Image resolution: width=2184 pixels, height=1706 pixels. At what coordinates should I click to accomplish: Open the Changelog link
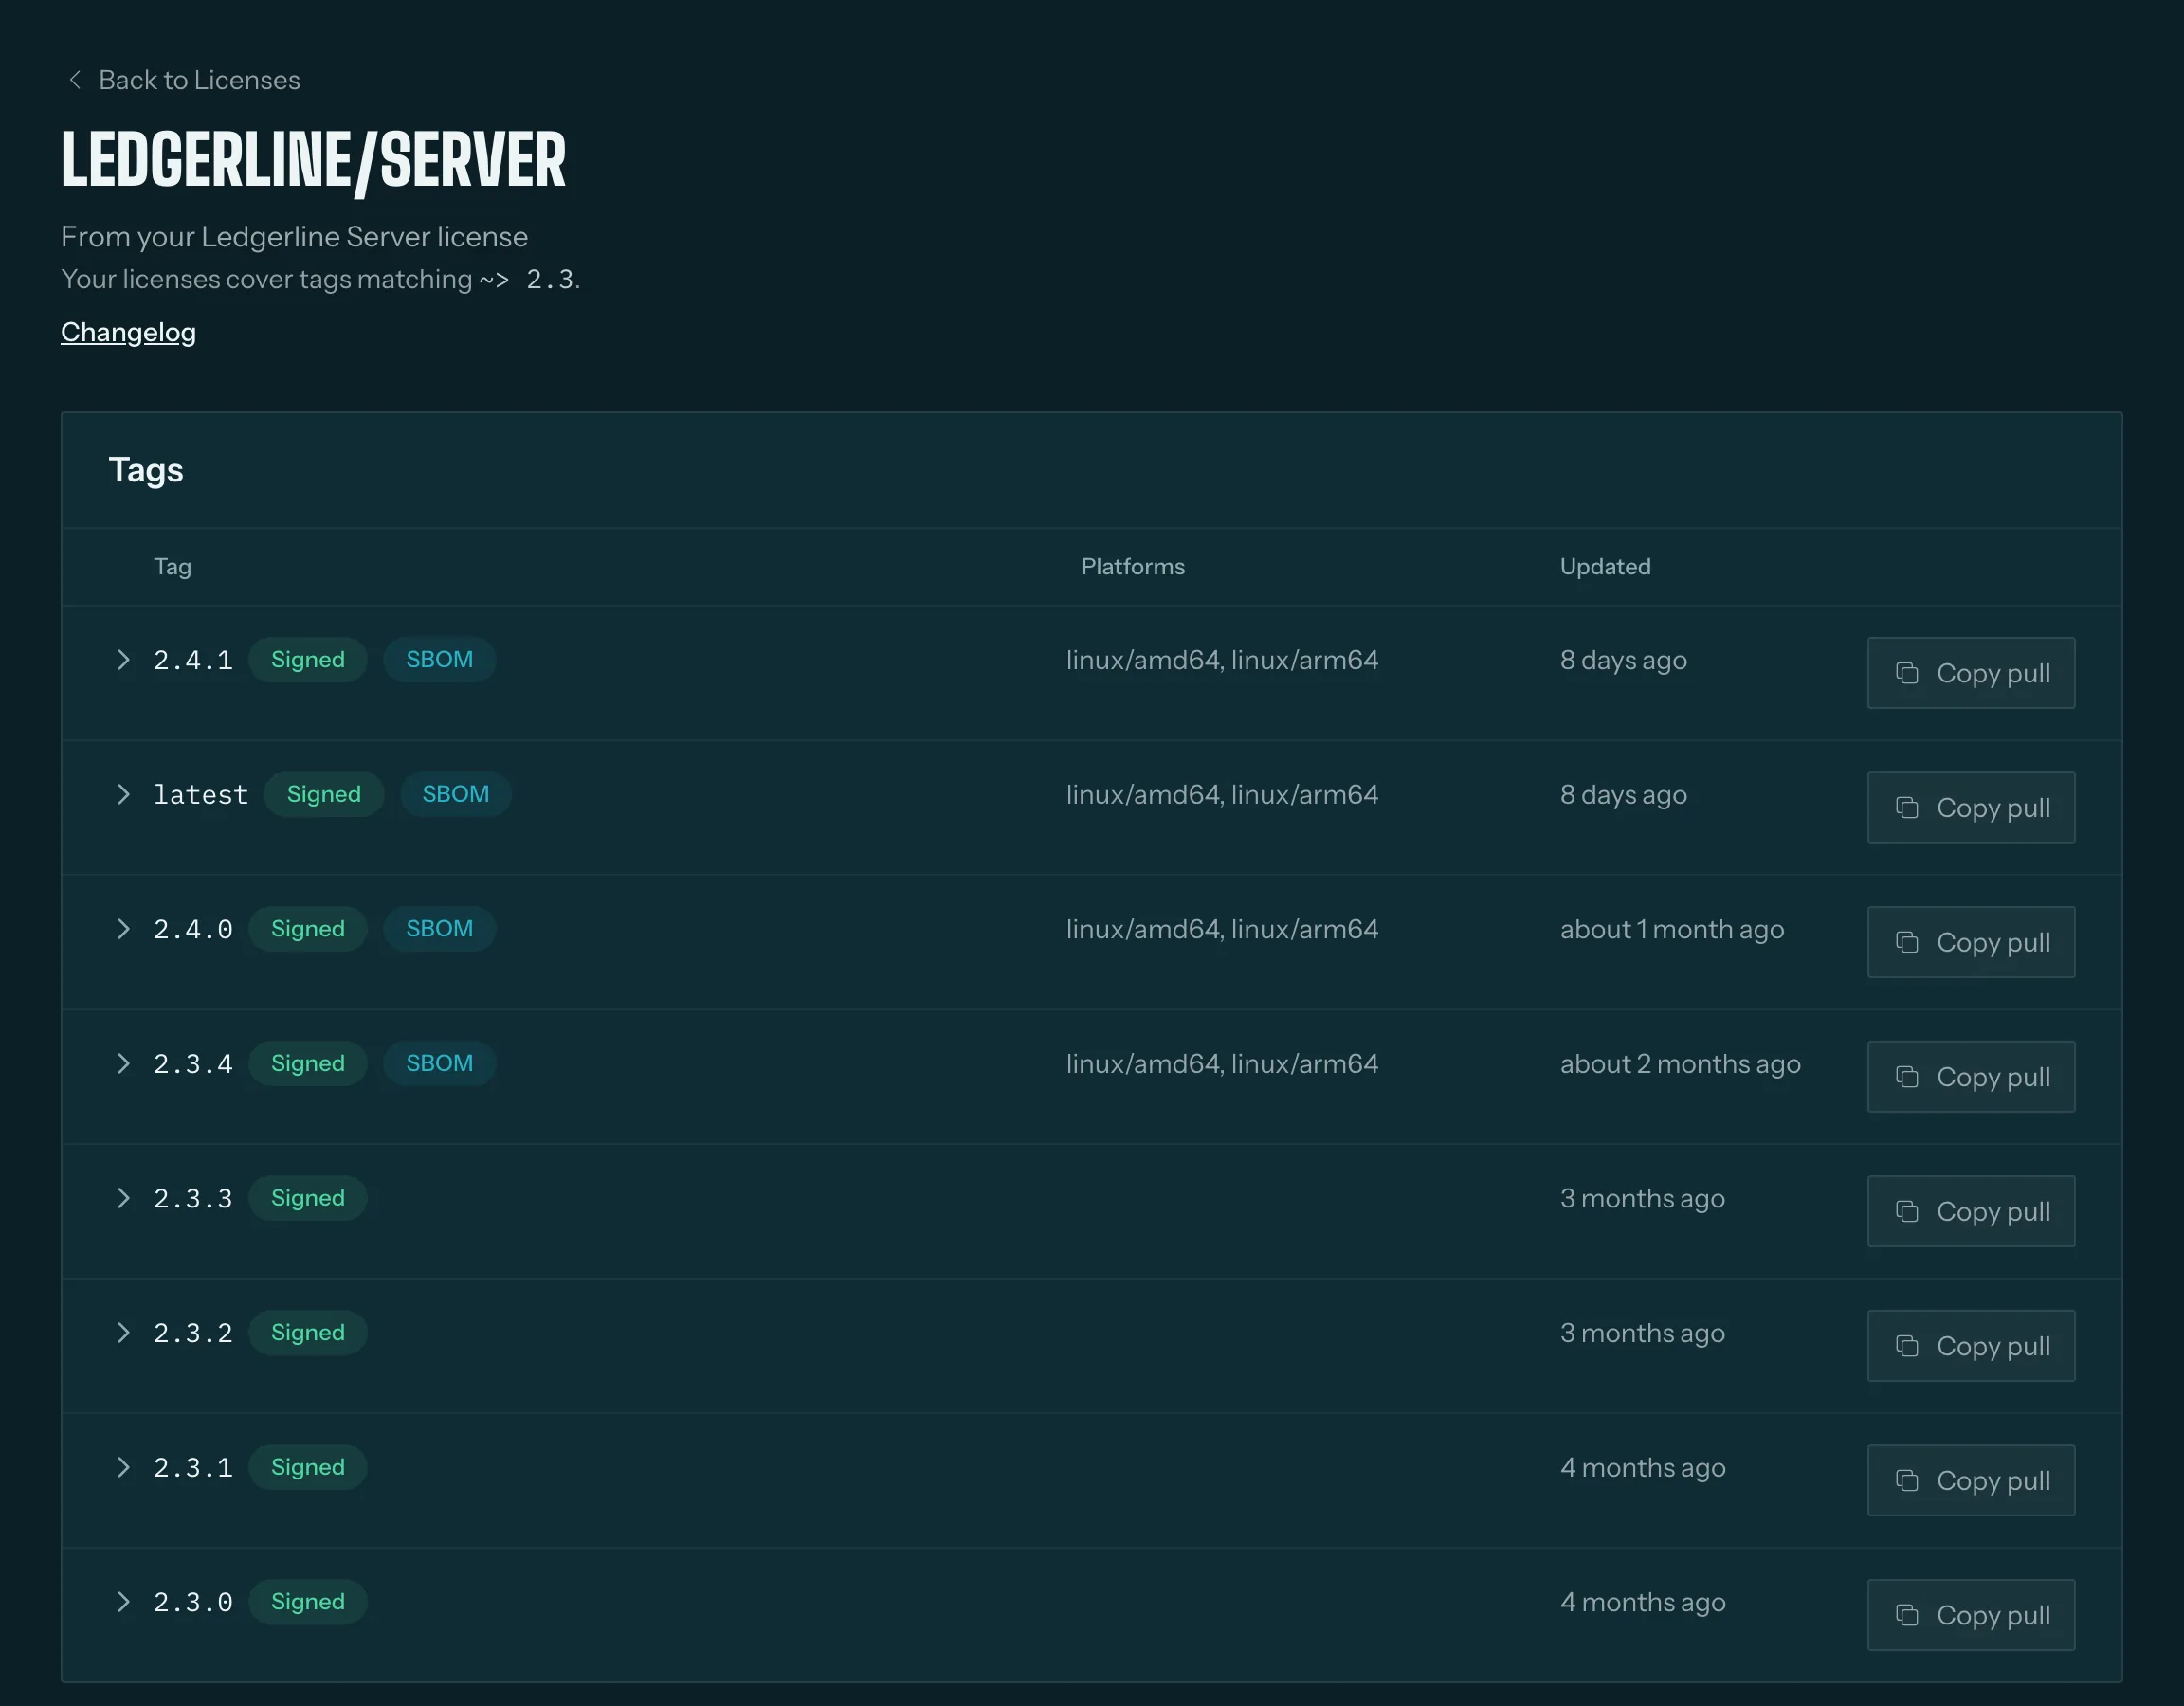click(128, 332)
